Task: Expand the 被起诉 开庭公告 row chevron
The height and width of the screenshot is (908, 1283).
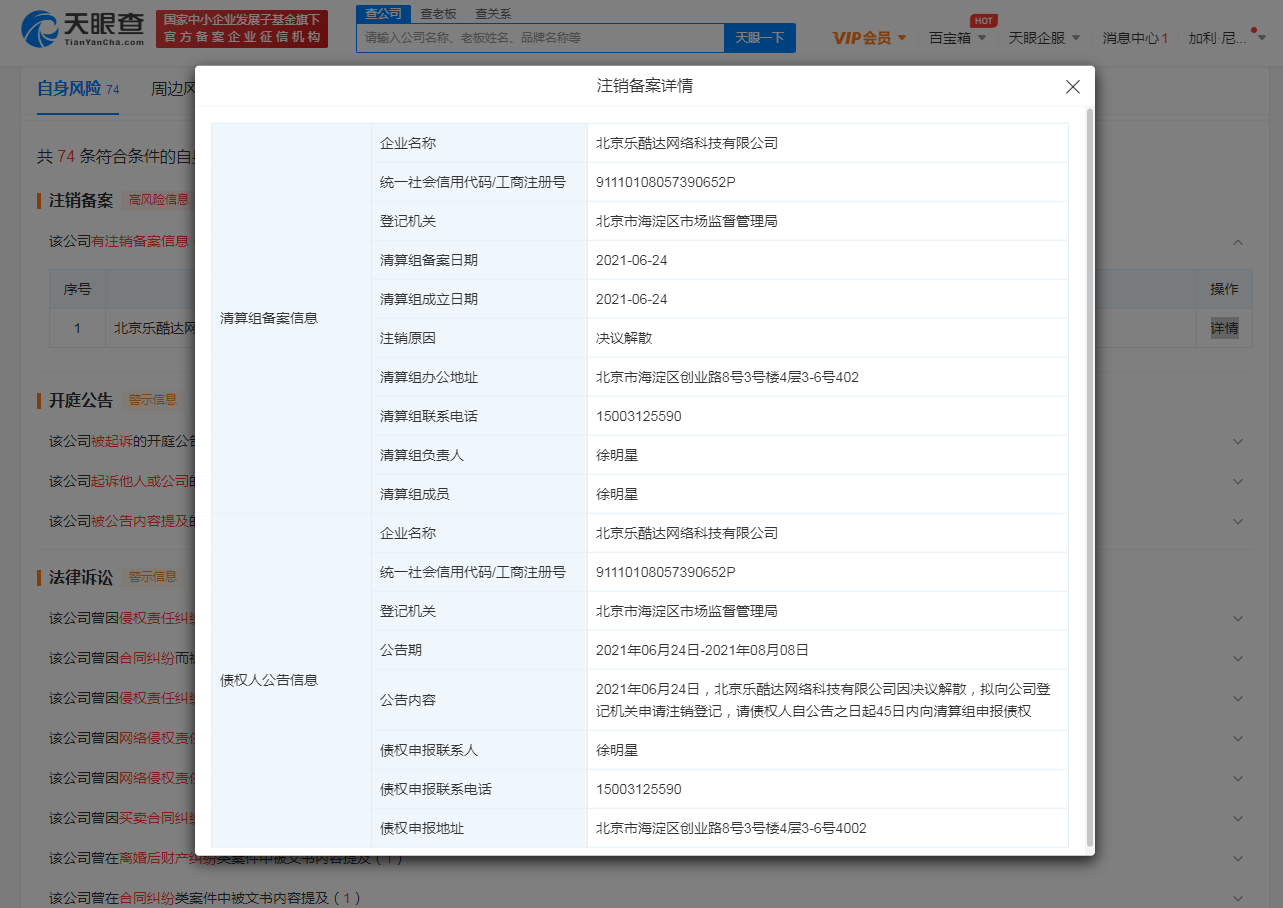Action: [1238, 441]
